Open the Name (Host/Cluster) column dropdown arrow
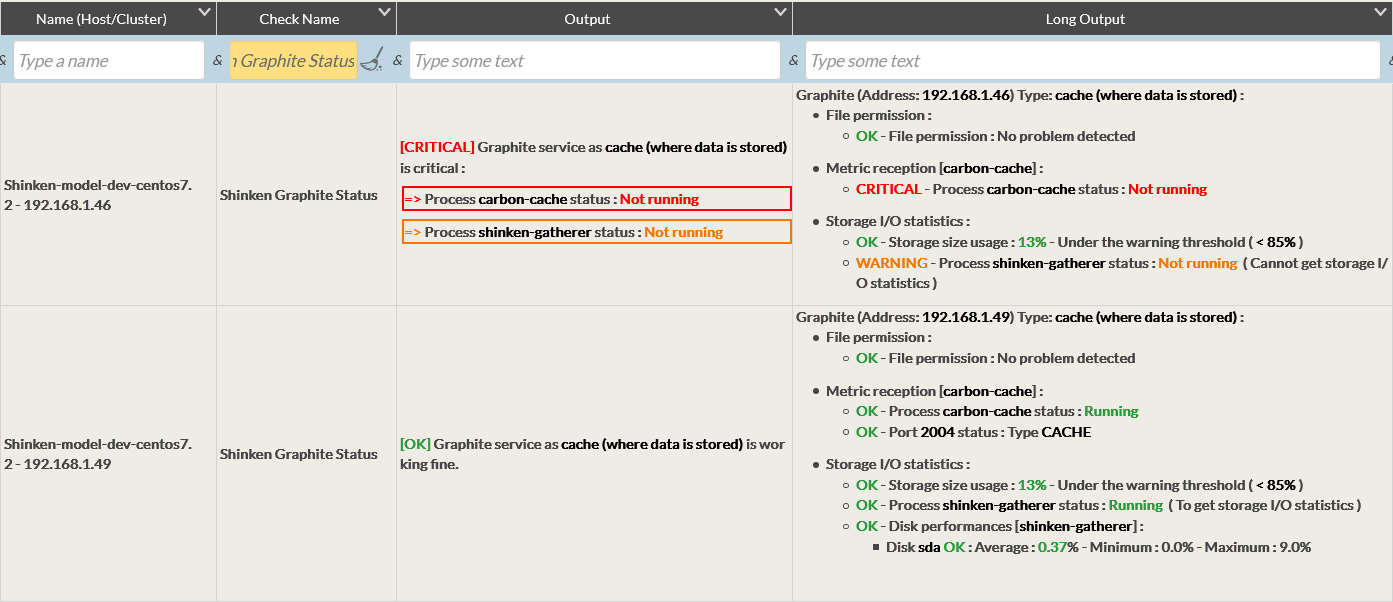 (204, 12)
